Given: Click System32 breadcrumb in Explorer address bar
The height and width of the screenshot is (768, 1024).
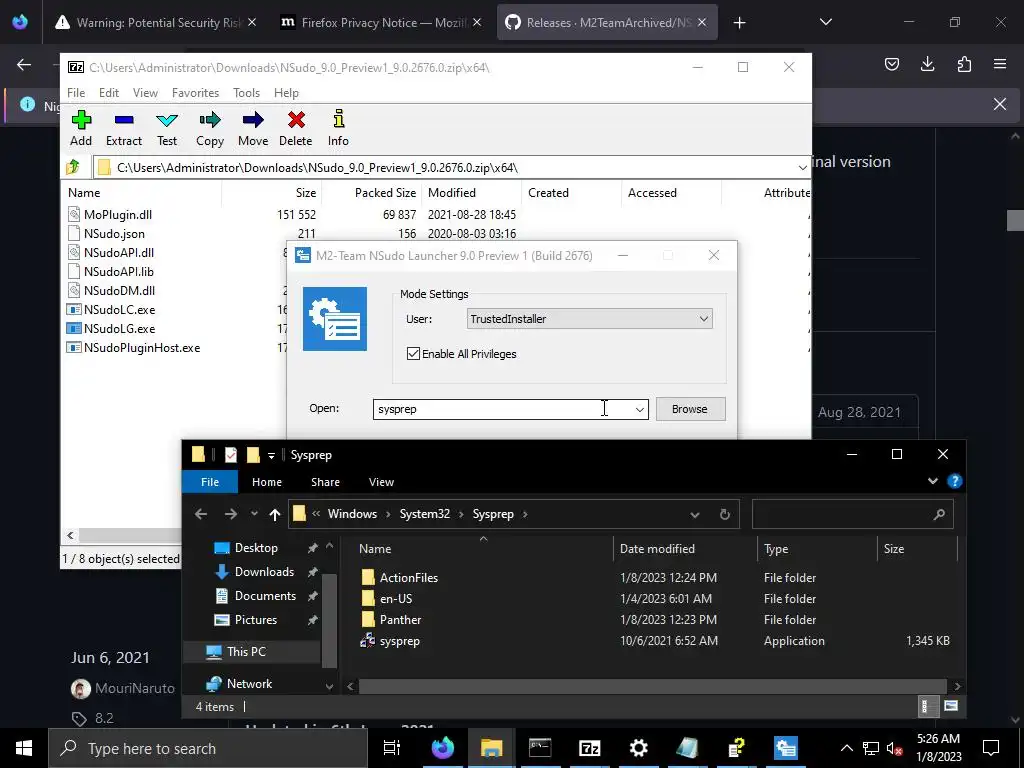Looking at the screenshot, I should [x=424, y=514].
